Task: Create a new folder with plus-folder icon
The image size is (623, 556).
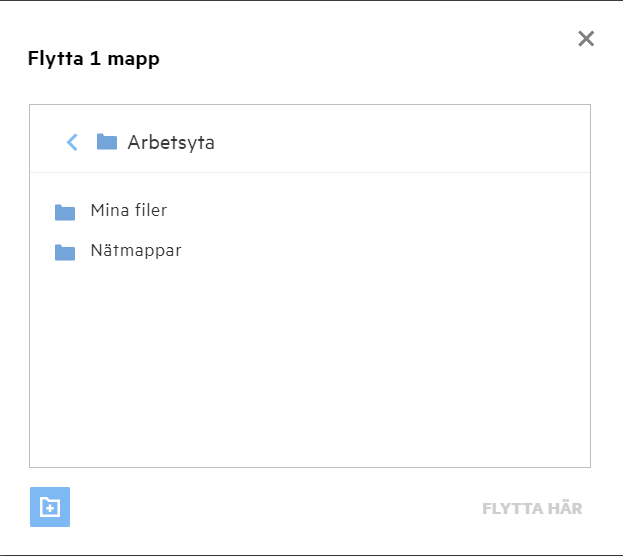Action: click(50, 507)
